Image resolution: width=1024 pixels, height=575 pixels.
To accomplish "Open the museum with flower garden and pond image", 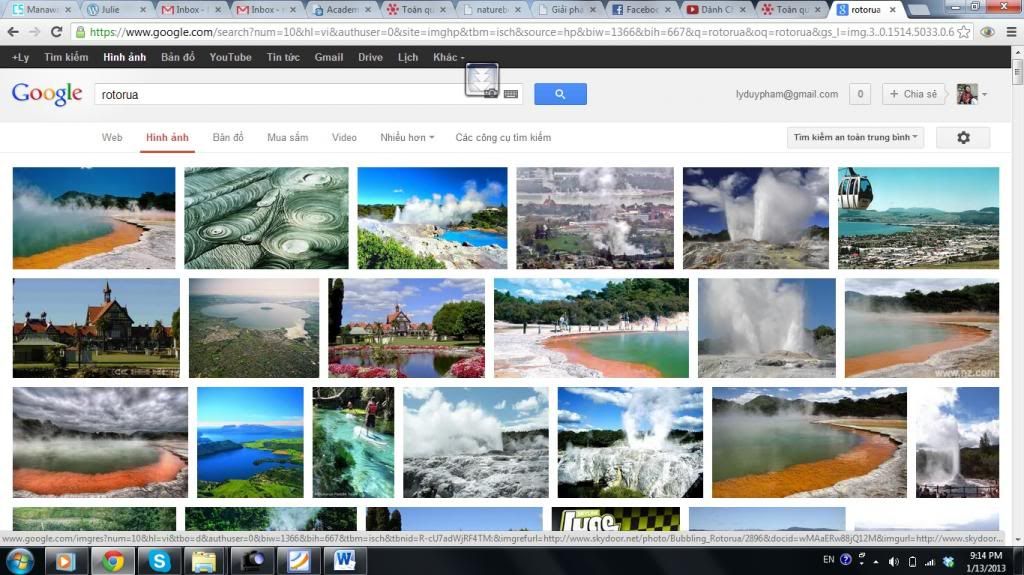I will pyautogui.click(x=406, y=328).
